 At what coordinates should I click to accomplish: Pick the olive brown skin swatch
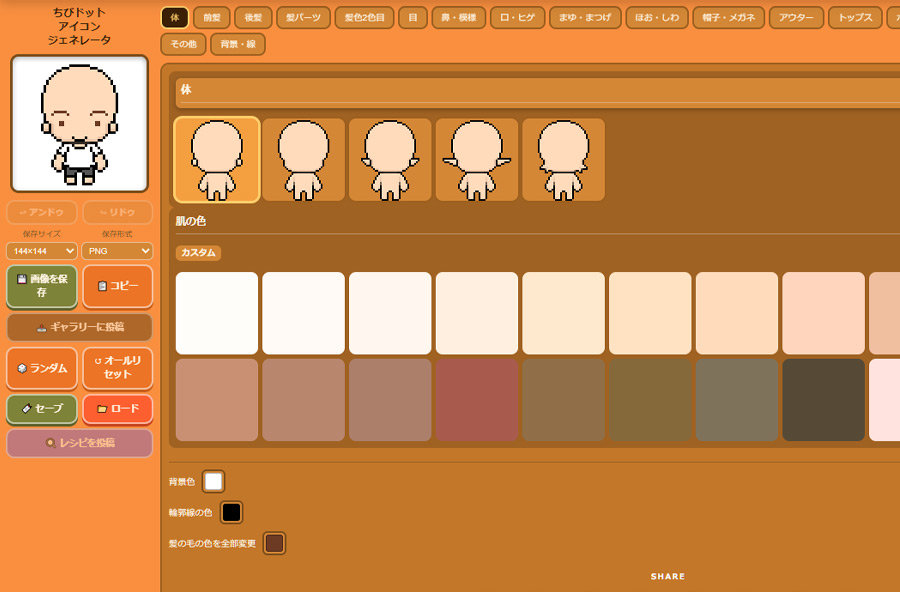650,400
